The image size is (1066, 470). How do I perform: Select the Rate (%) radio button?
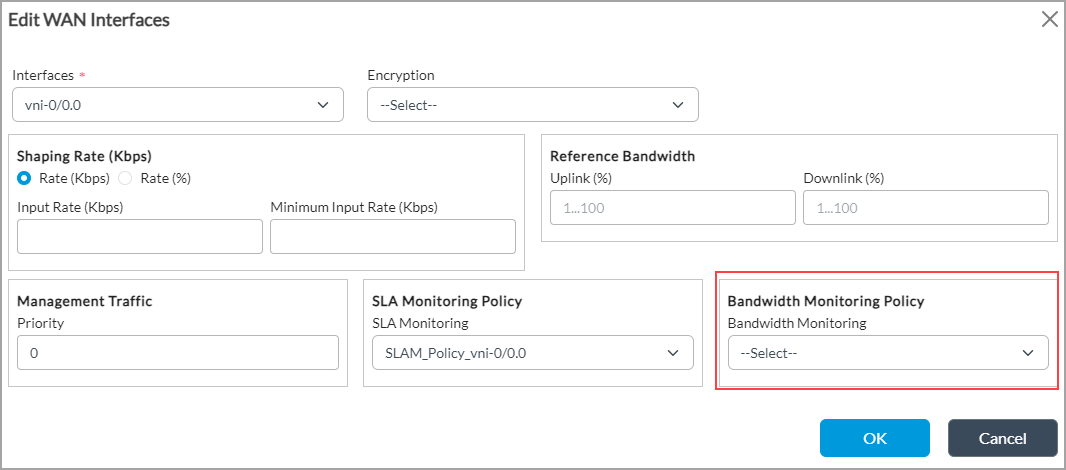[126, 178]
